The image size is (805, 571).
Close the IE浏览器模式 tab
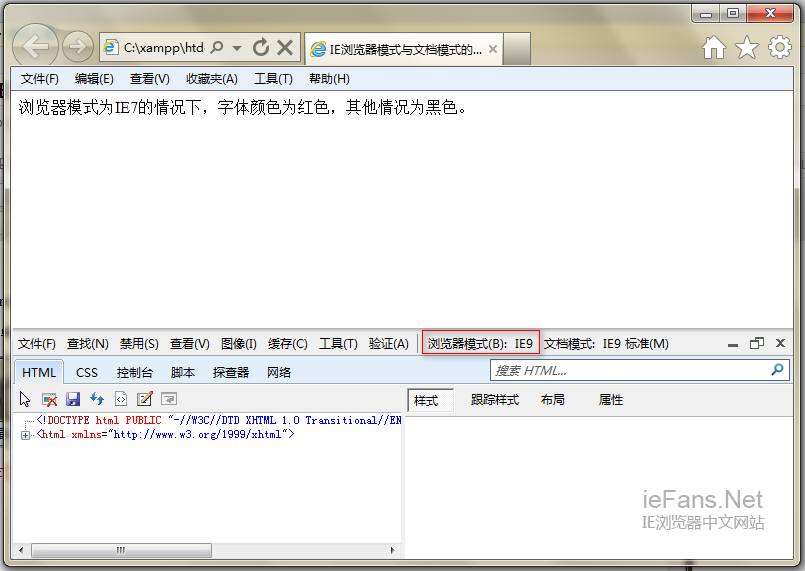493,49
